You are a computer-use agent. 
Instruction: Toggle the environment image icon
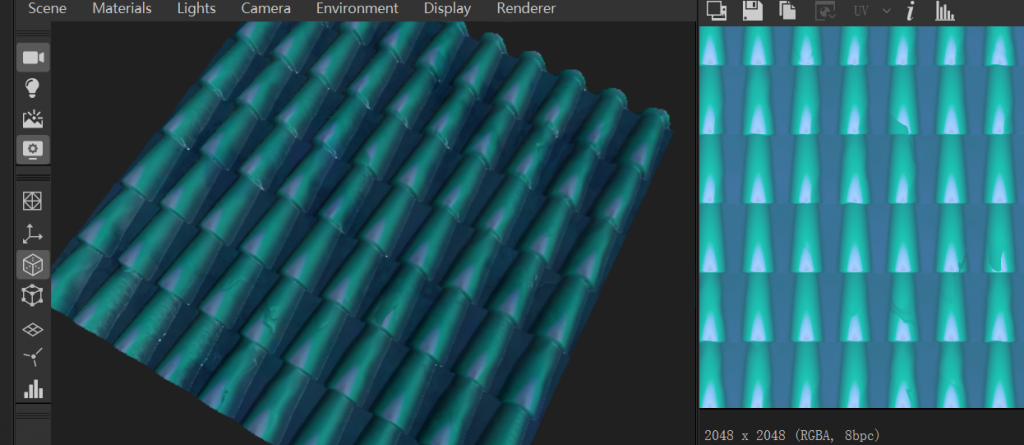coord(34,119)
